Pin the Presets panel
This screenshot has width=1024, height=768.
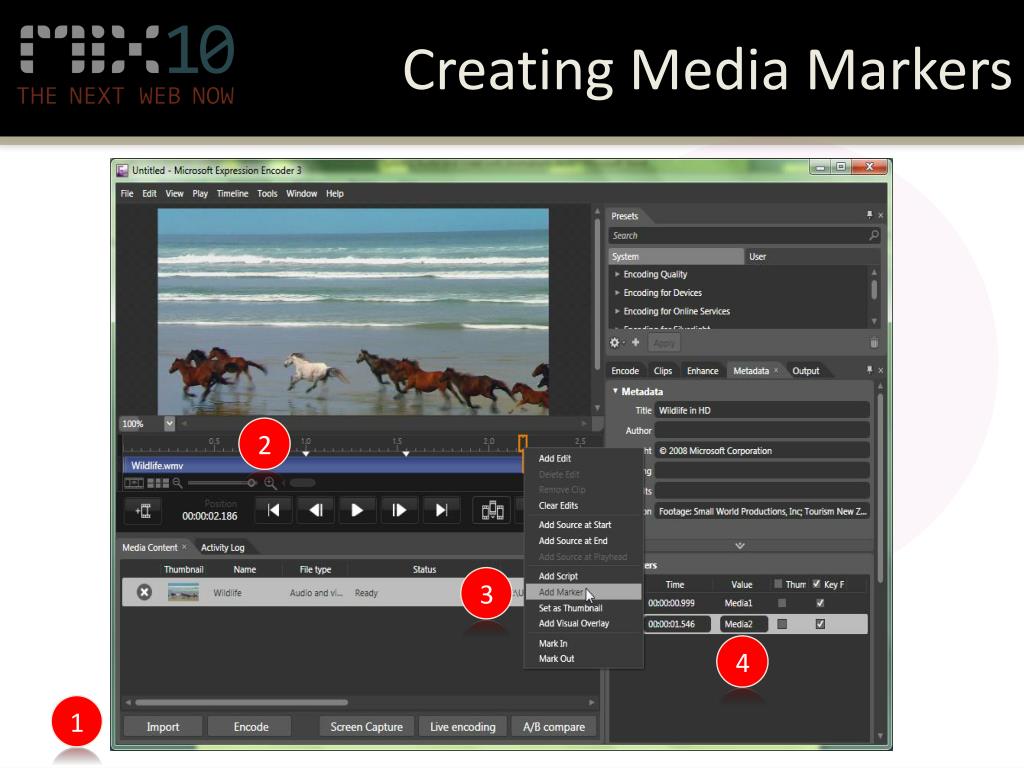tap(869, 215)
